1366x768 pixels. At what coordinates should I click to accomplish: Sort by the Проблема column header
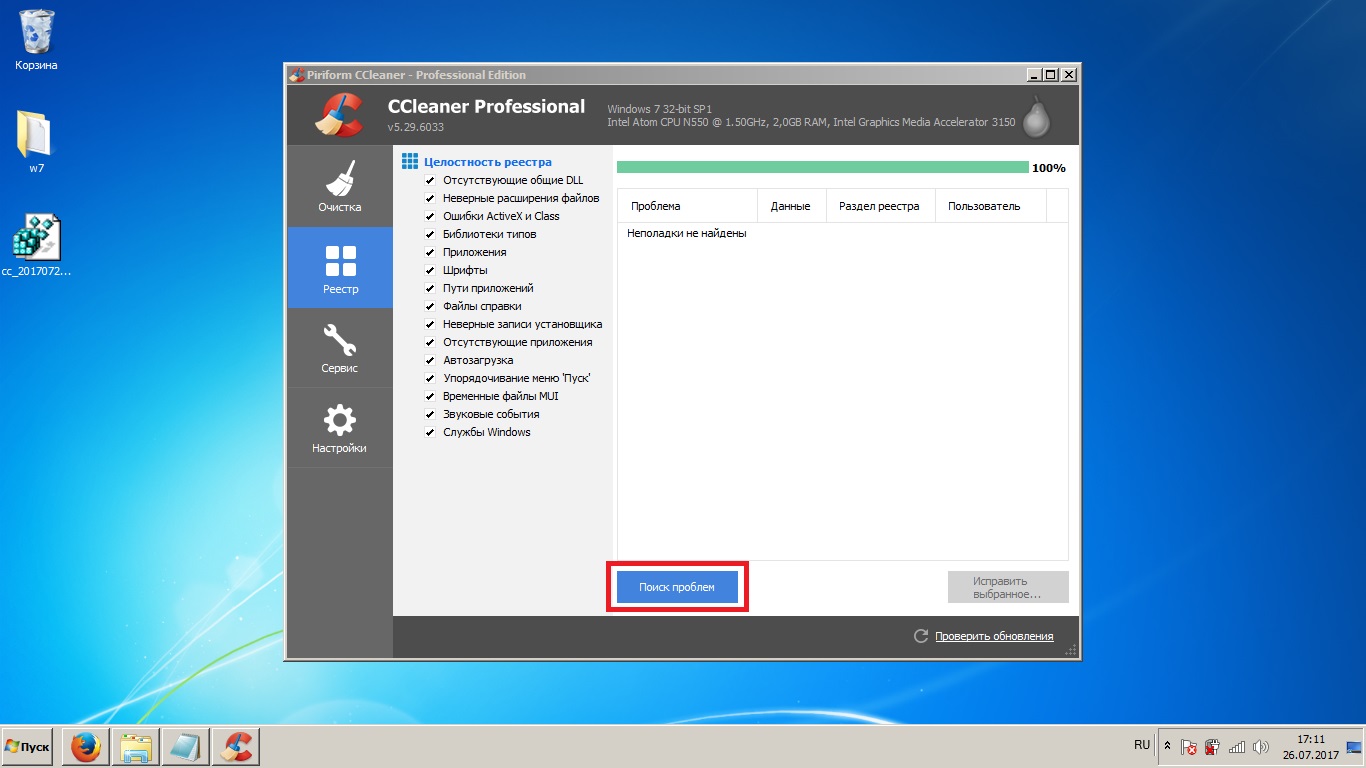point(687,206)
